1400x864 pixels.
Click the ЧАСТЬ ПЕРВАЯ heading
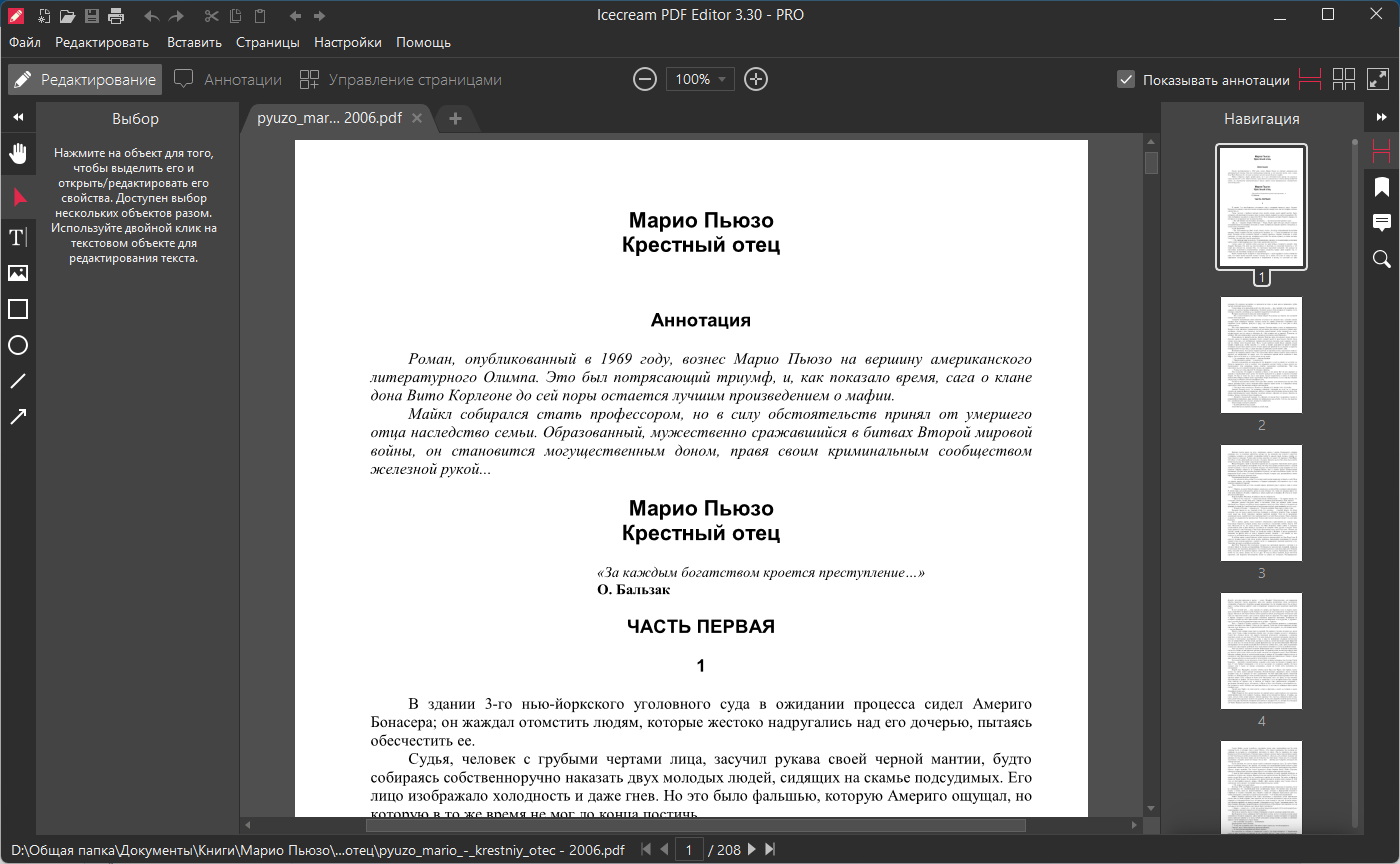700,627
